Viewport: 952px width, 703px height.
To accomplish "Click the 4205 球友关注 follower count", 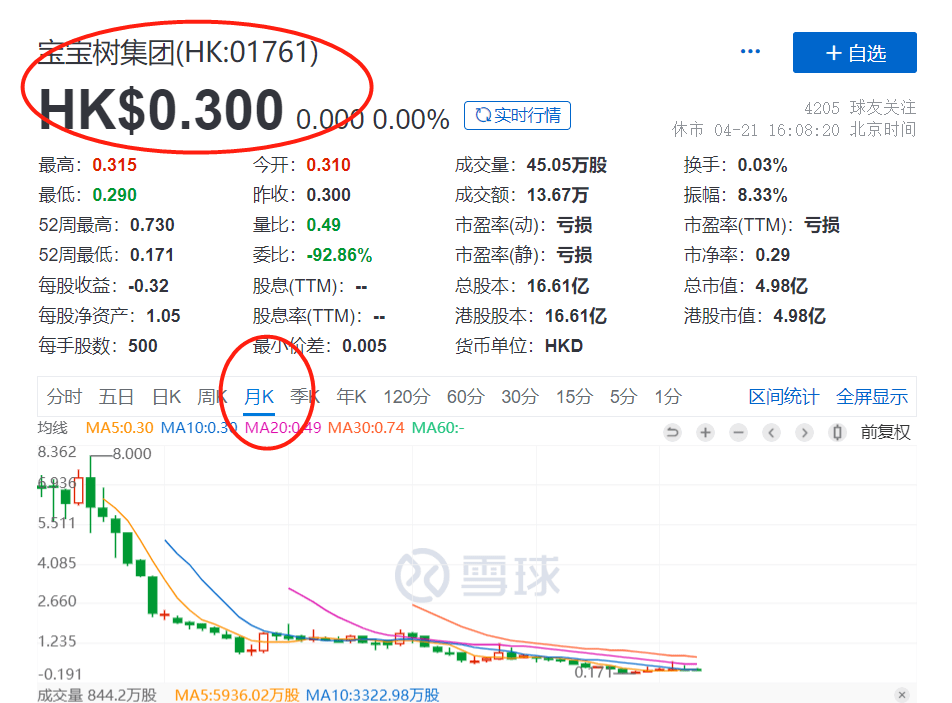I will [x=860, y=107].
